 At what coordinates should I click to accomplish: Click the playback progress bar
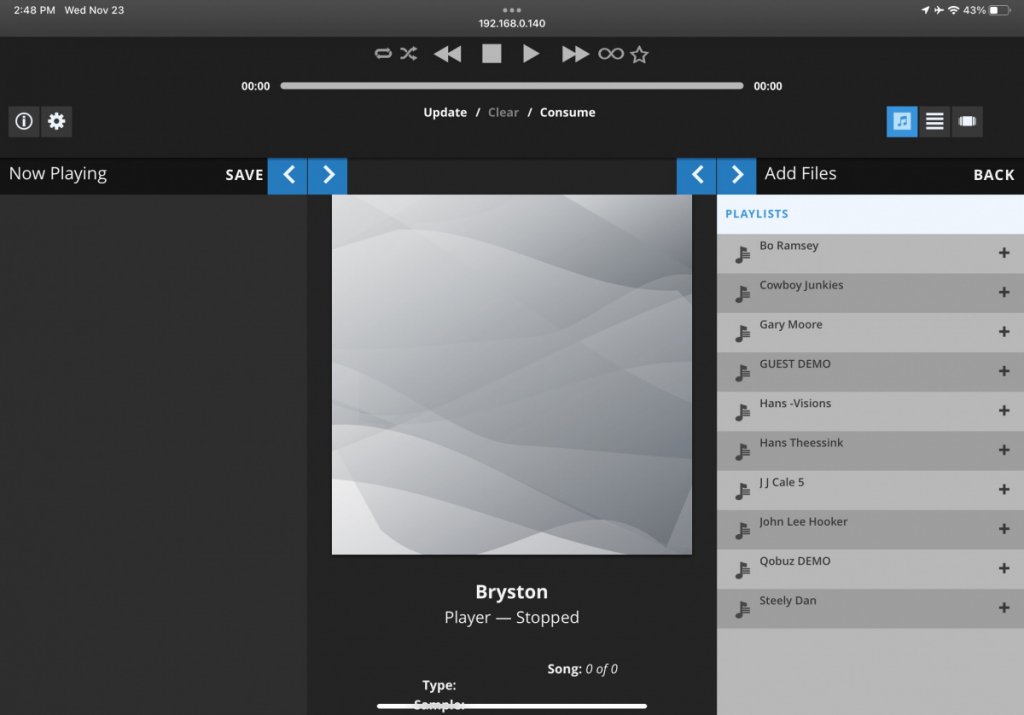tap(511, 86)
